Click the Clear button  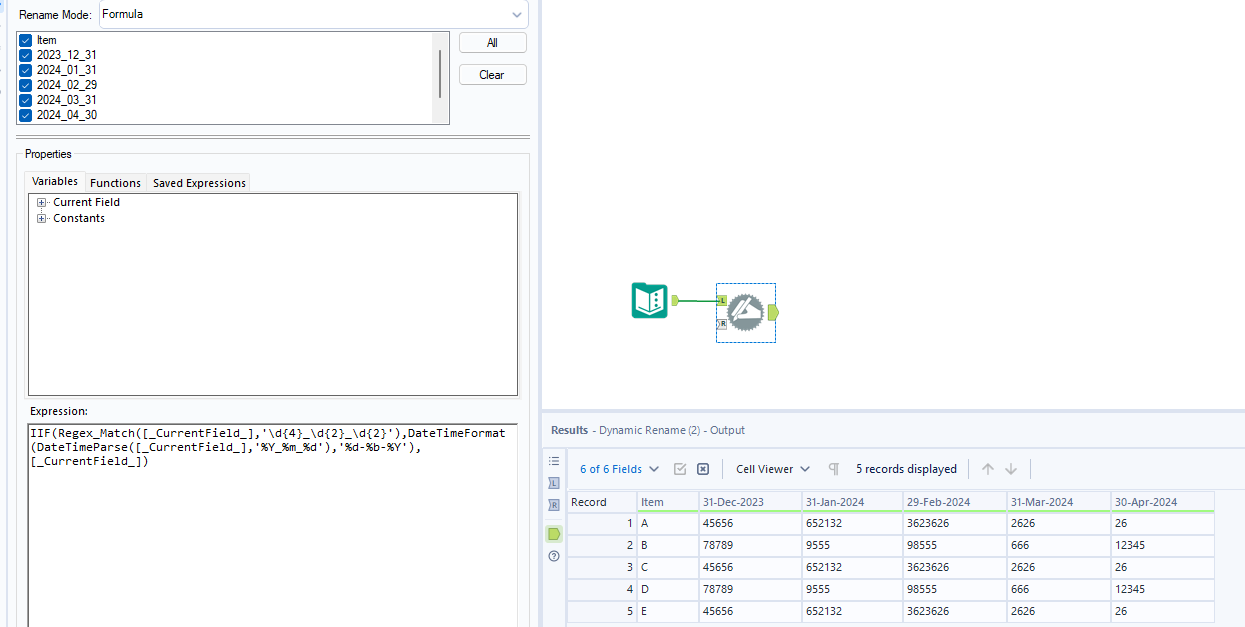[492, 74]
